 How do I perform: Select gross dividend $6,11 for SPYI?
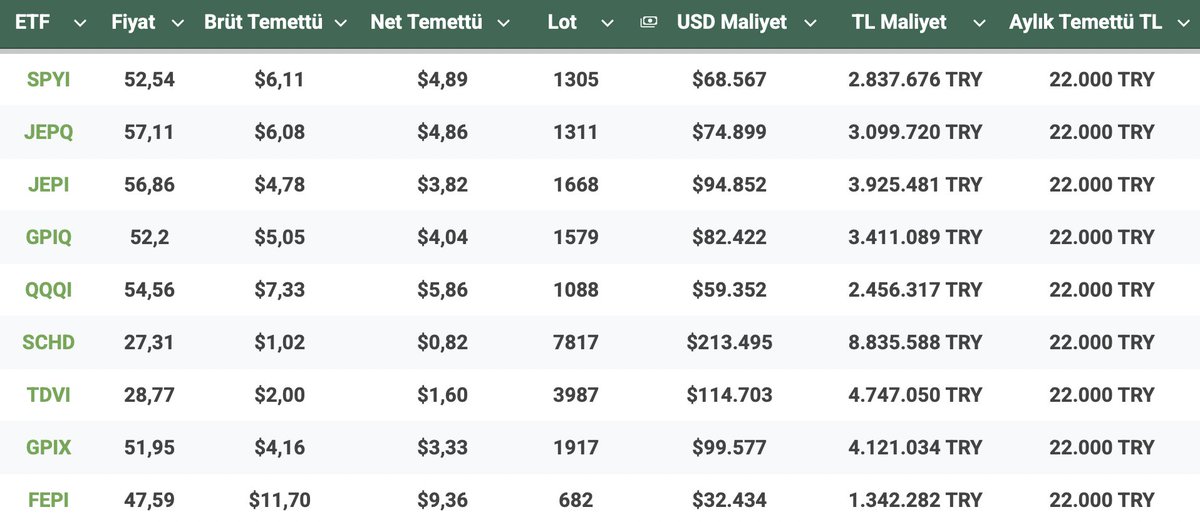coord(279,79)
